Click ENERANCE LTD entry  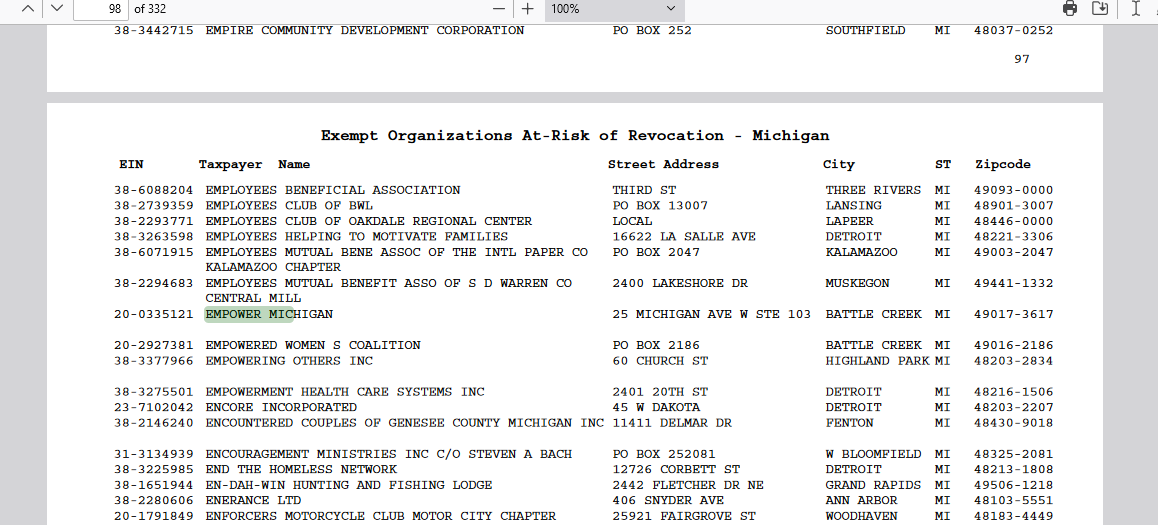click(x=253, y=501)
